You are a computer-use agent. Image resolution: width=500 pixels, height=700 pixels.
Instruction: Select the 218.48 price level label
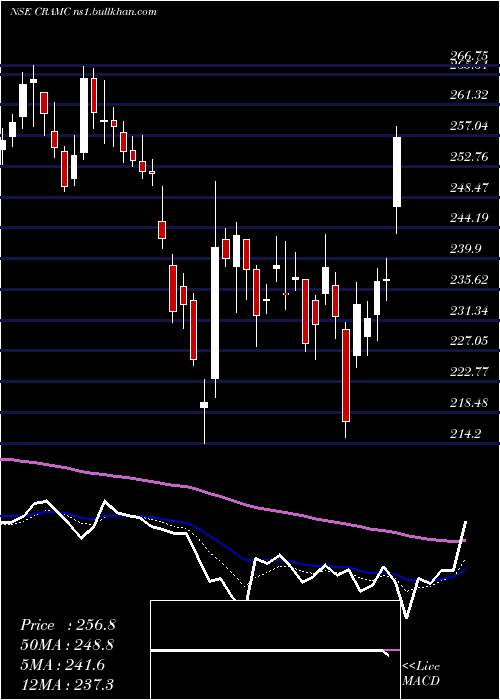(x=469, y=403)
